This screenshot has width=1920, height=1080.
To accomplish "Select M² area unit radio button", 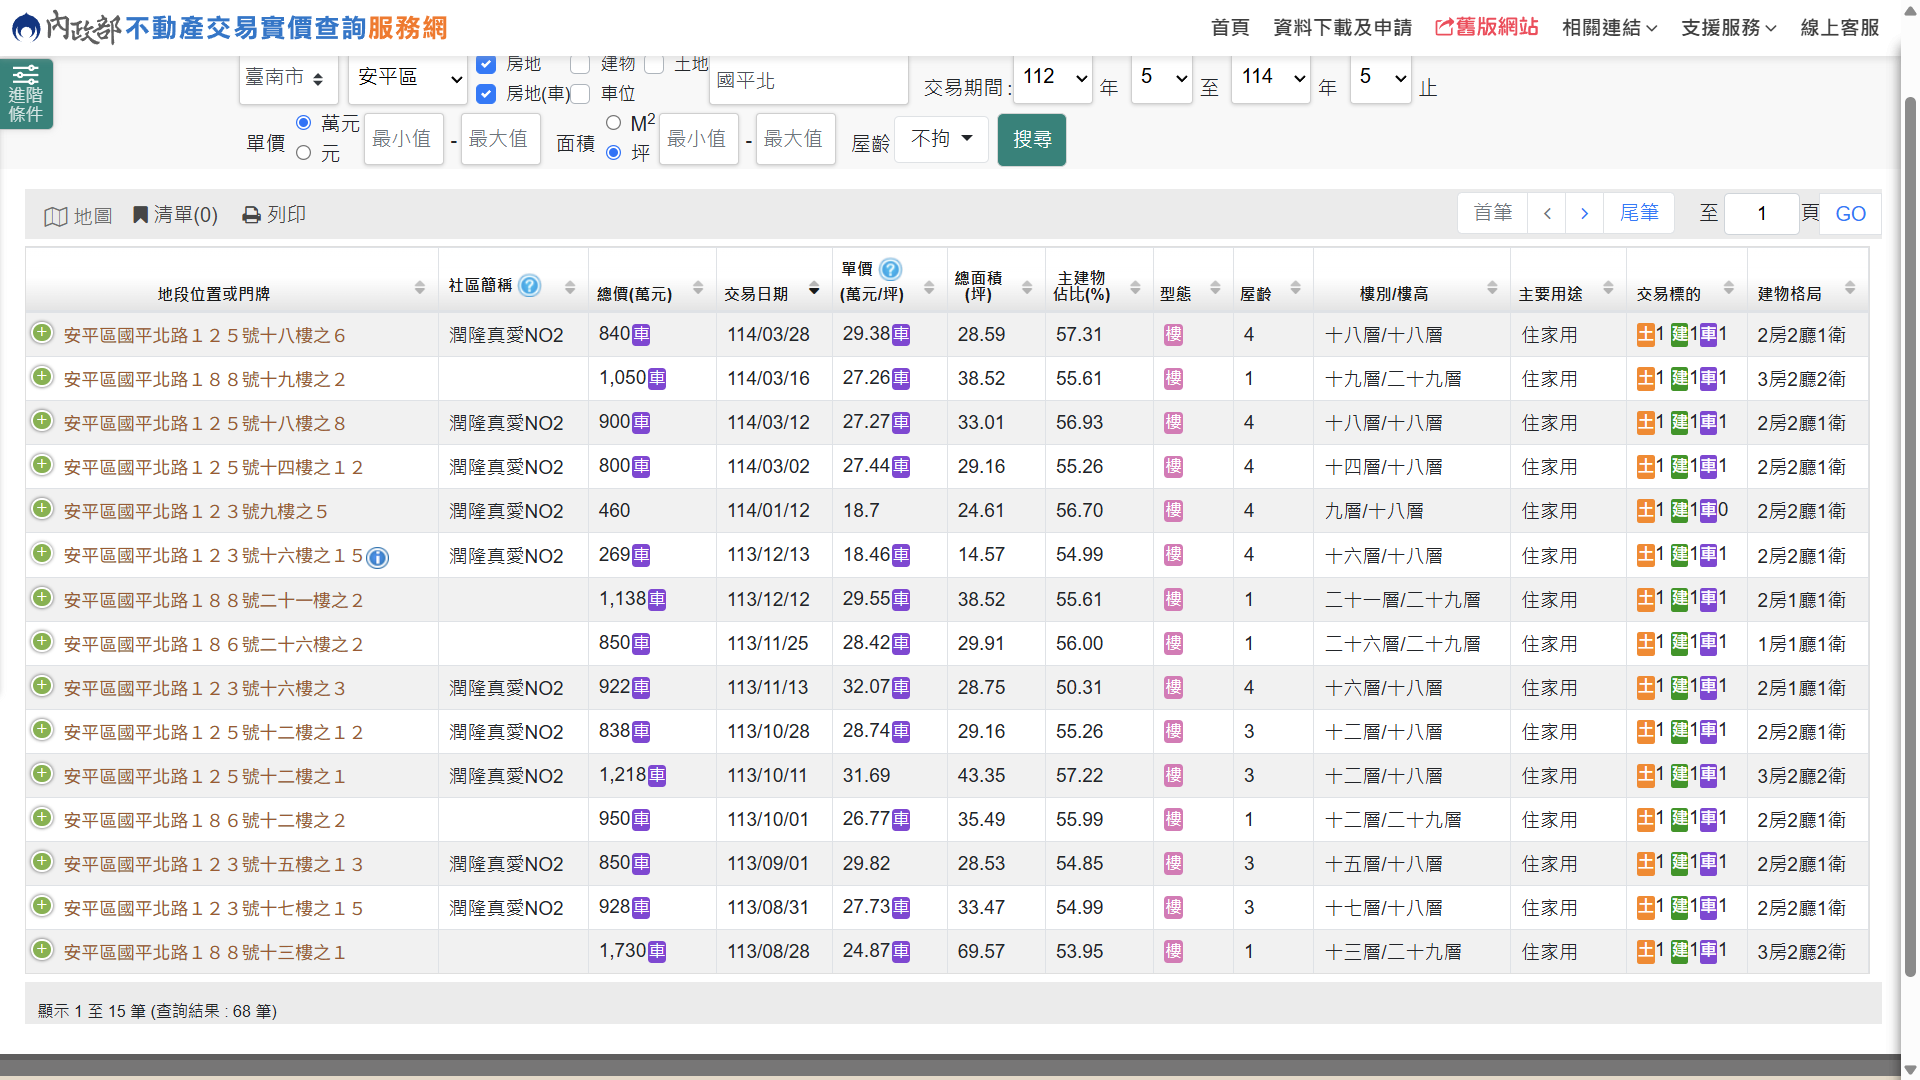I will (614, 122).
